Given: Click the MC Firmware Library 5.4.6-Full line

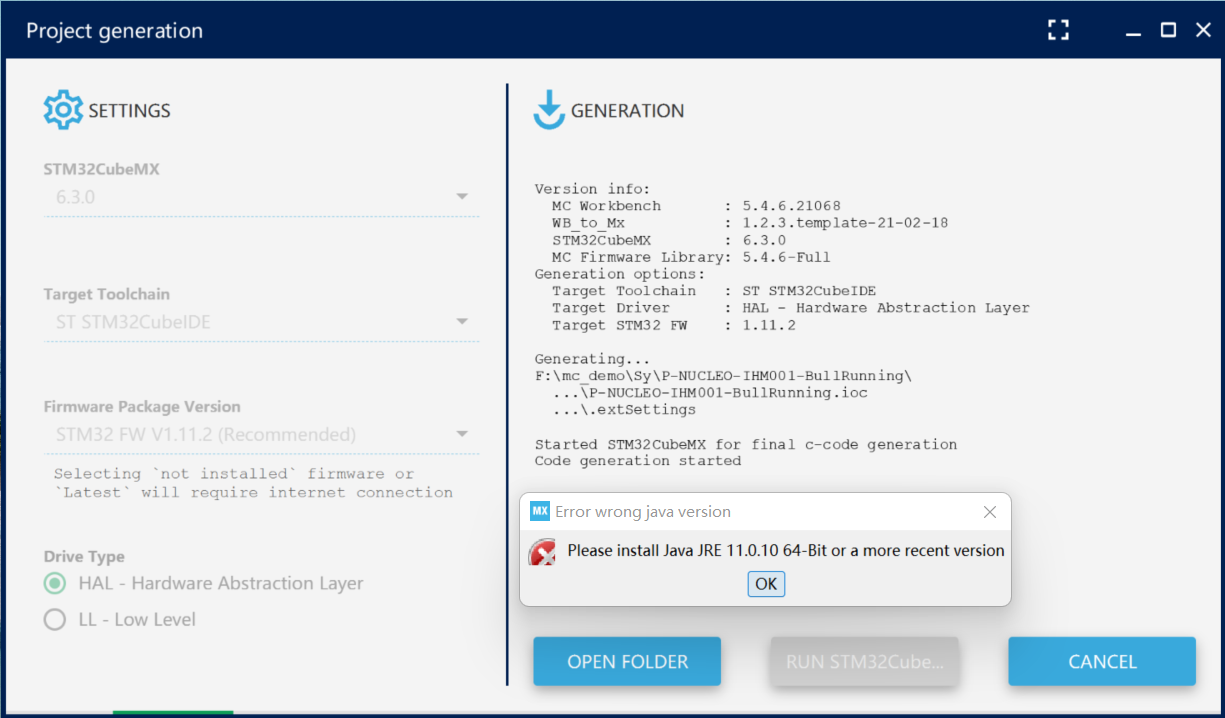Looking at the screenshot, I should (692, 257).
